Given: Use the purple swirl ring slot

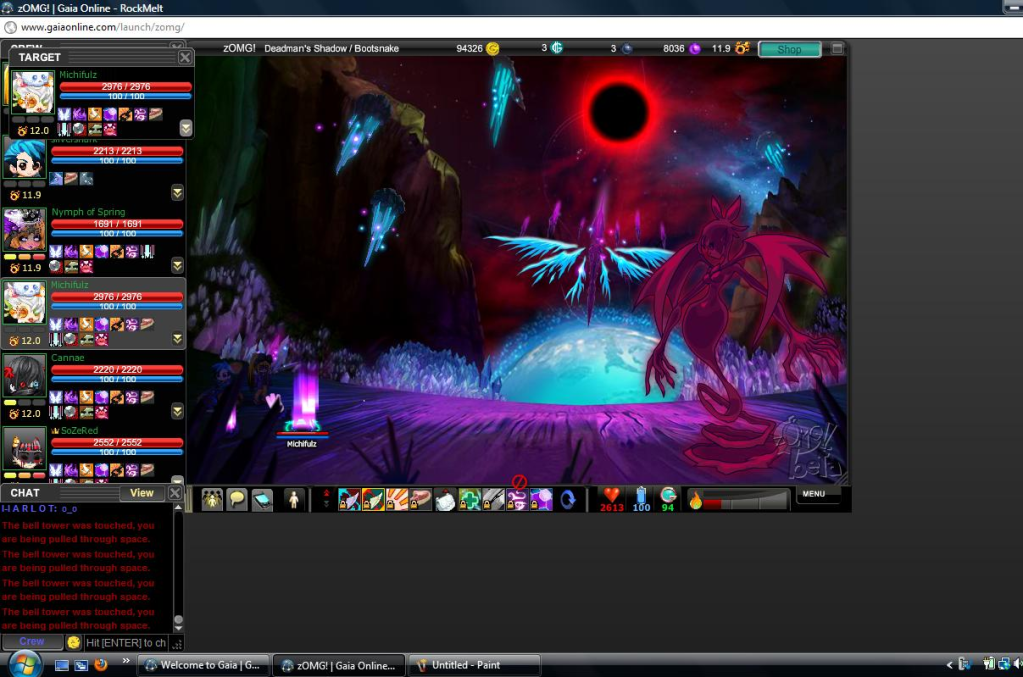Looking at the screenshot, I should (x=517, y=500).
